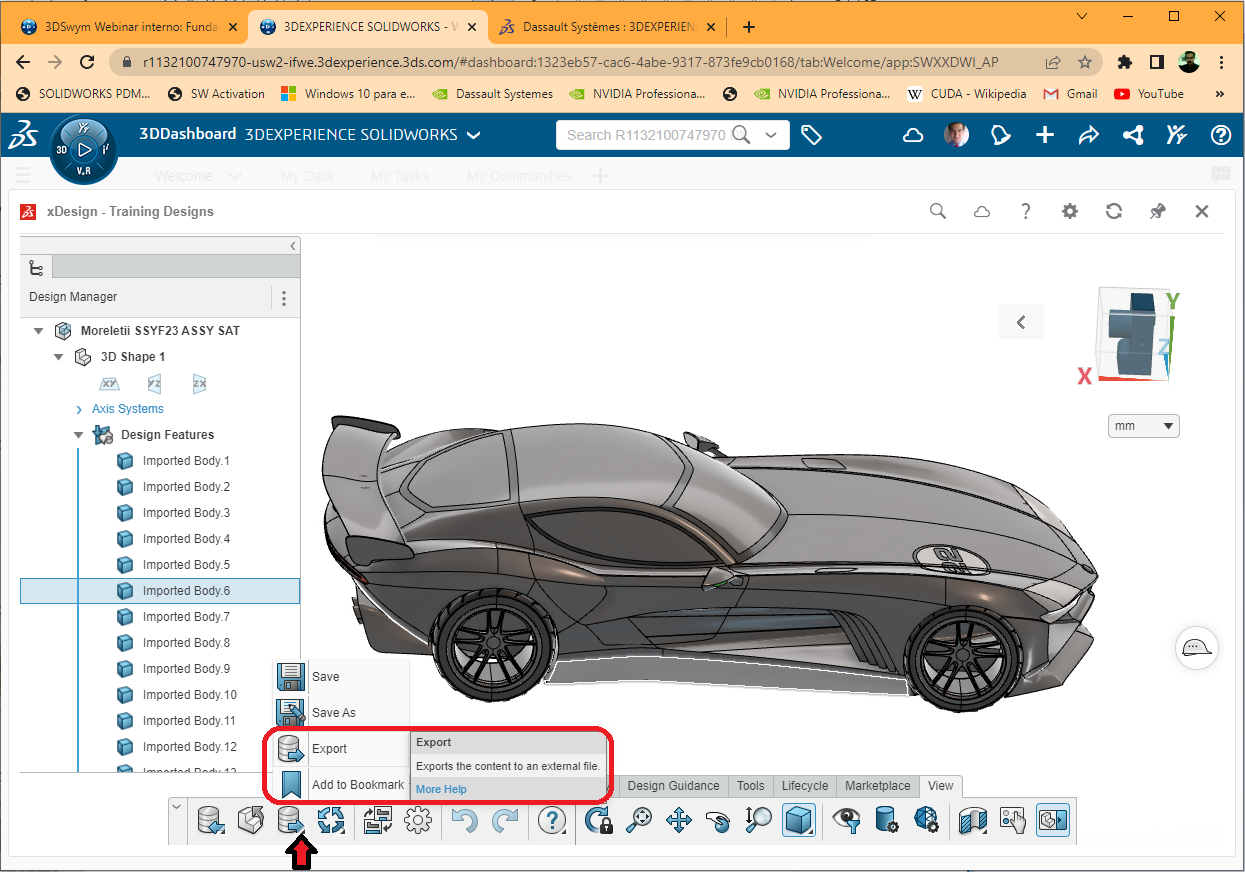Toggle the highlighted rightmost view toolbar button
Image resolution: width=1245 pixels, height=872 pixels.
click(1052, 821)
